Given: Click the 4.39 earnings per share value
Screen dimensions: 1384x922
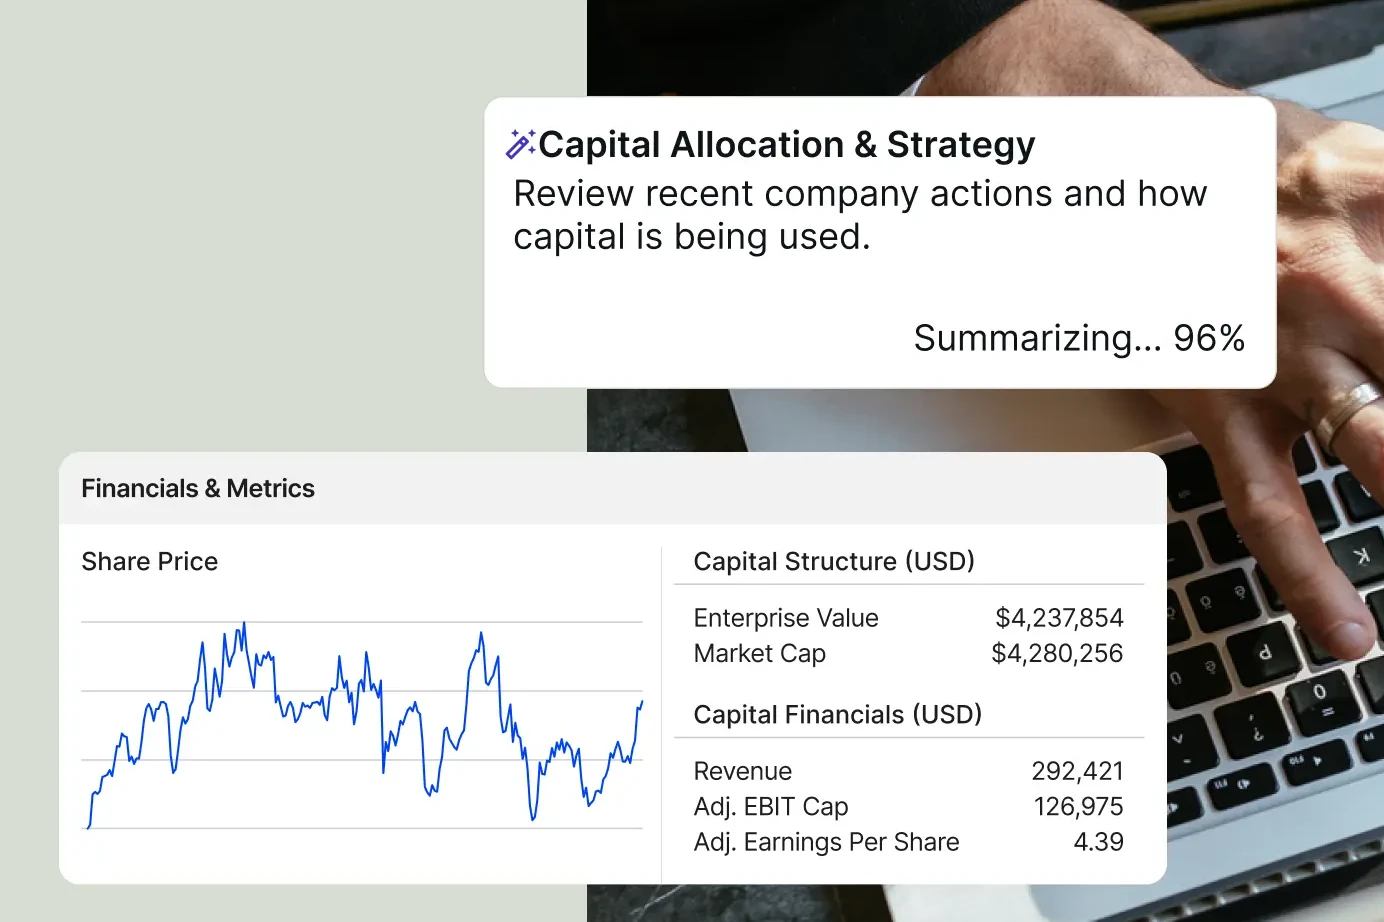Looking at the screenshot, I should pos(1098,842).
